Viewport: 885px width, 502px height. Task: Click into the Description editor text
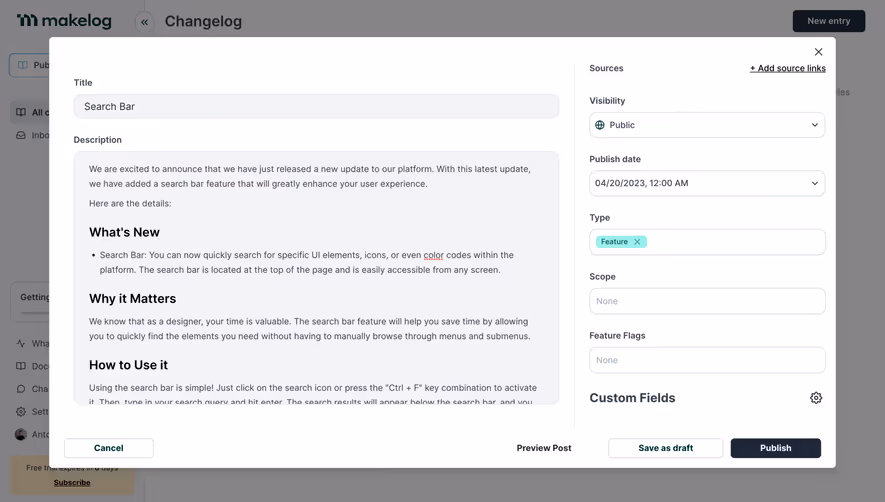click(x=316, y=278)
